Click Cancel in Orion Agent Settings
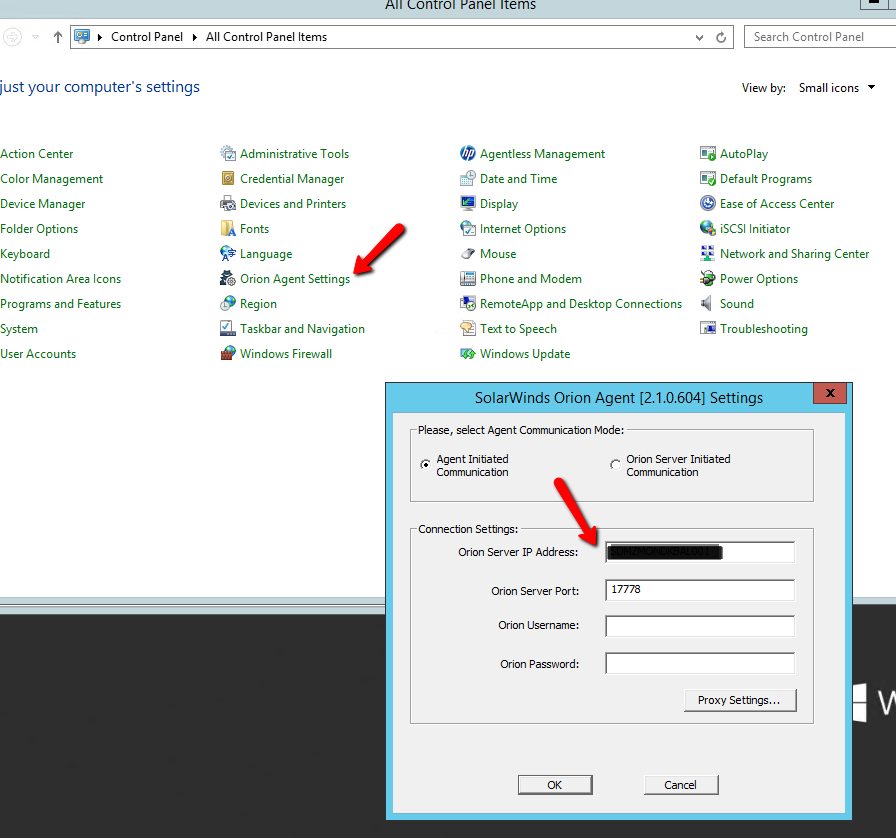This screenshot has height=838, width=896. click(x=681, y=785)
